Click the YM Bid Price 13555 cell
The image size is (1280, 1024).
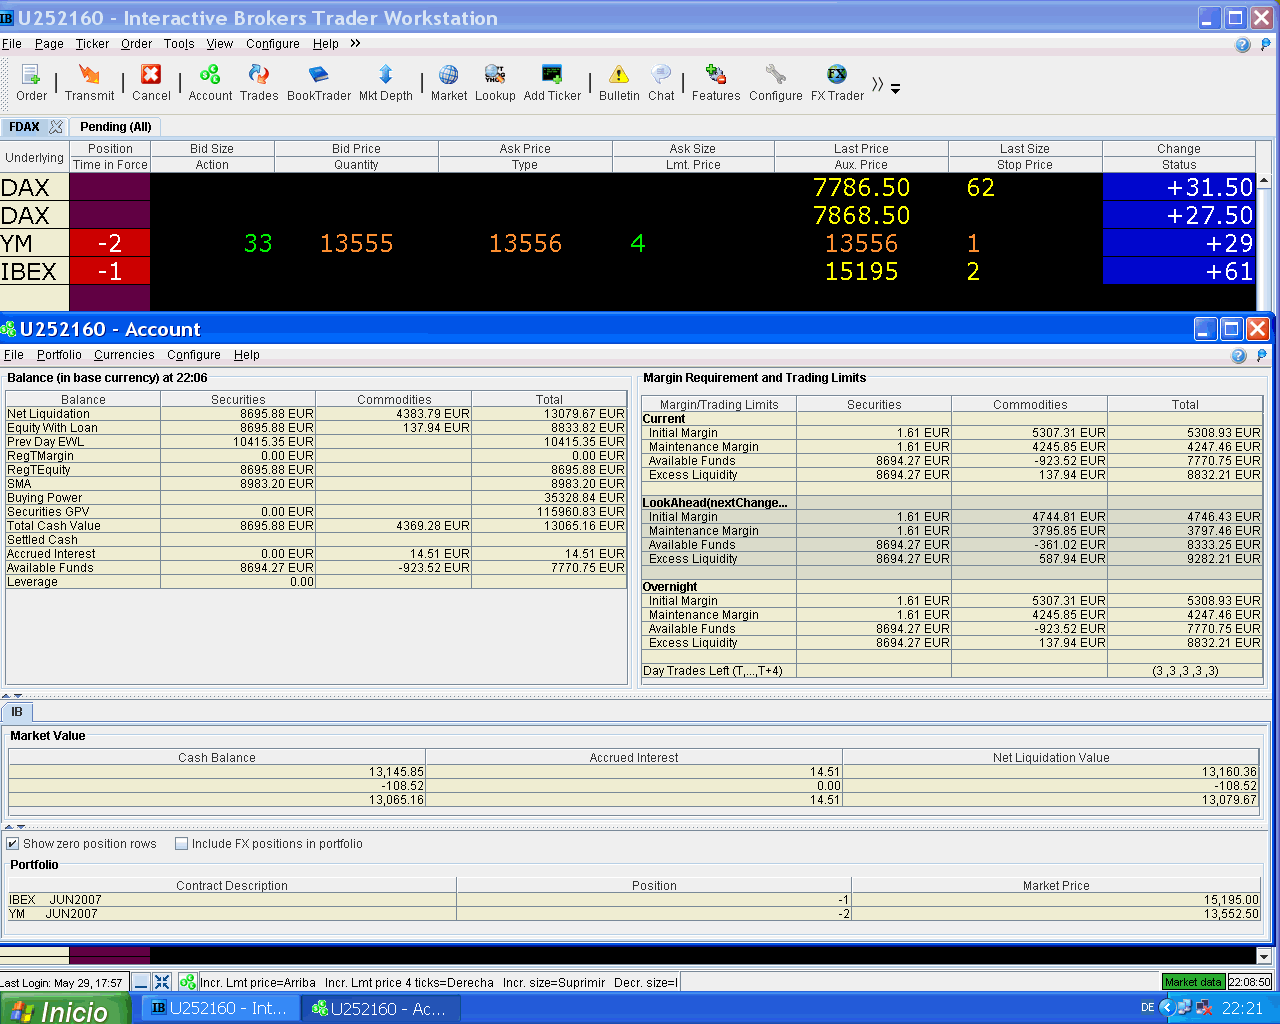356,243
